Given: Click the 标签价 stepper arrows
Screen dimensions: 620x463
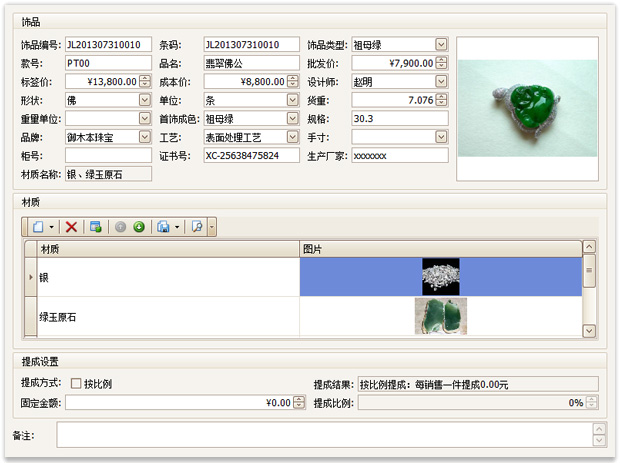Looking at the screenshot, I should [145, 81].
